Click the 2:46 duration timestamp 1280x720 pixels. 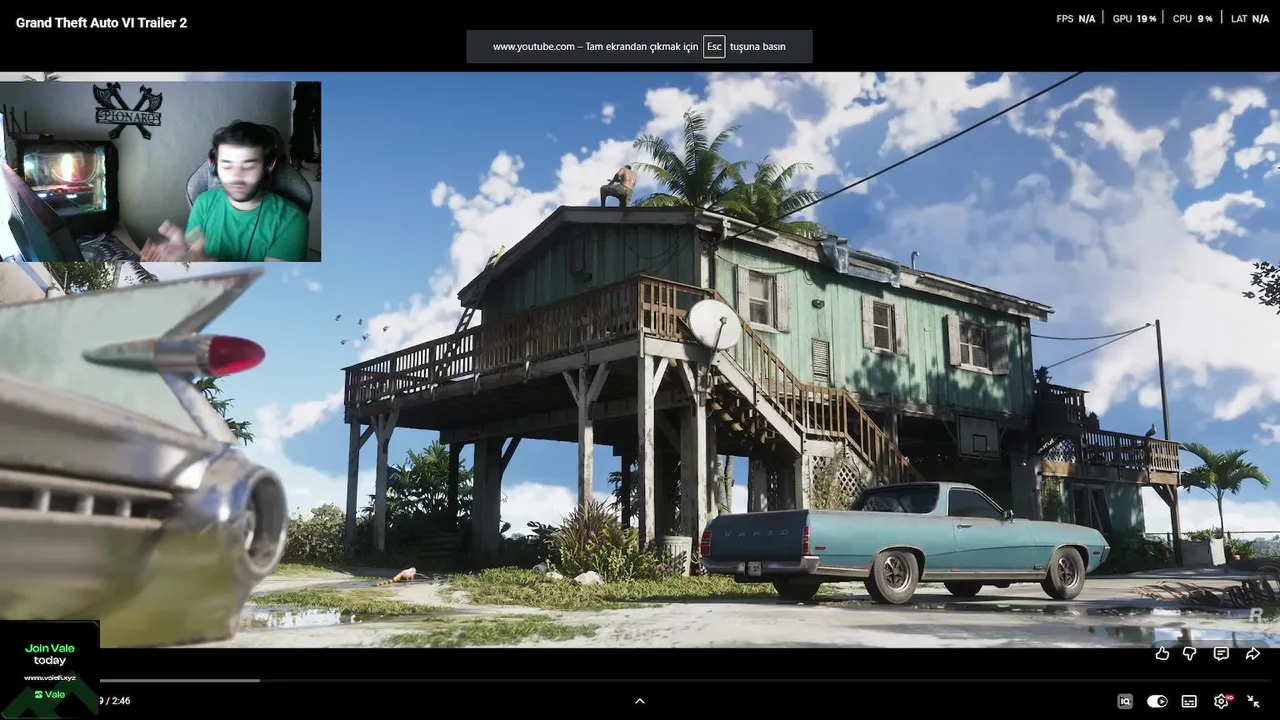point(121,701)
